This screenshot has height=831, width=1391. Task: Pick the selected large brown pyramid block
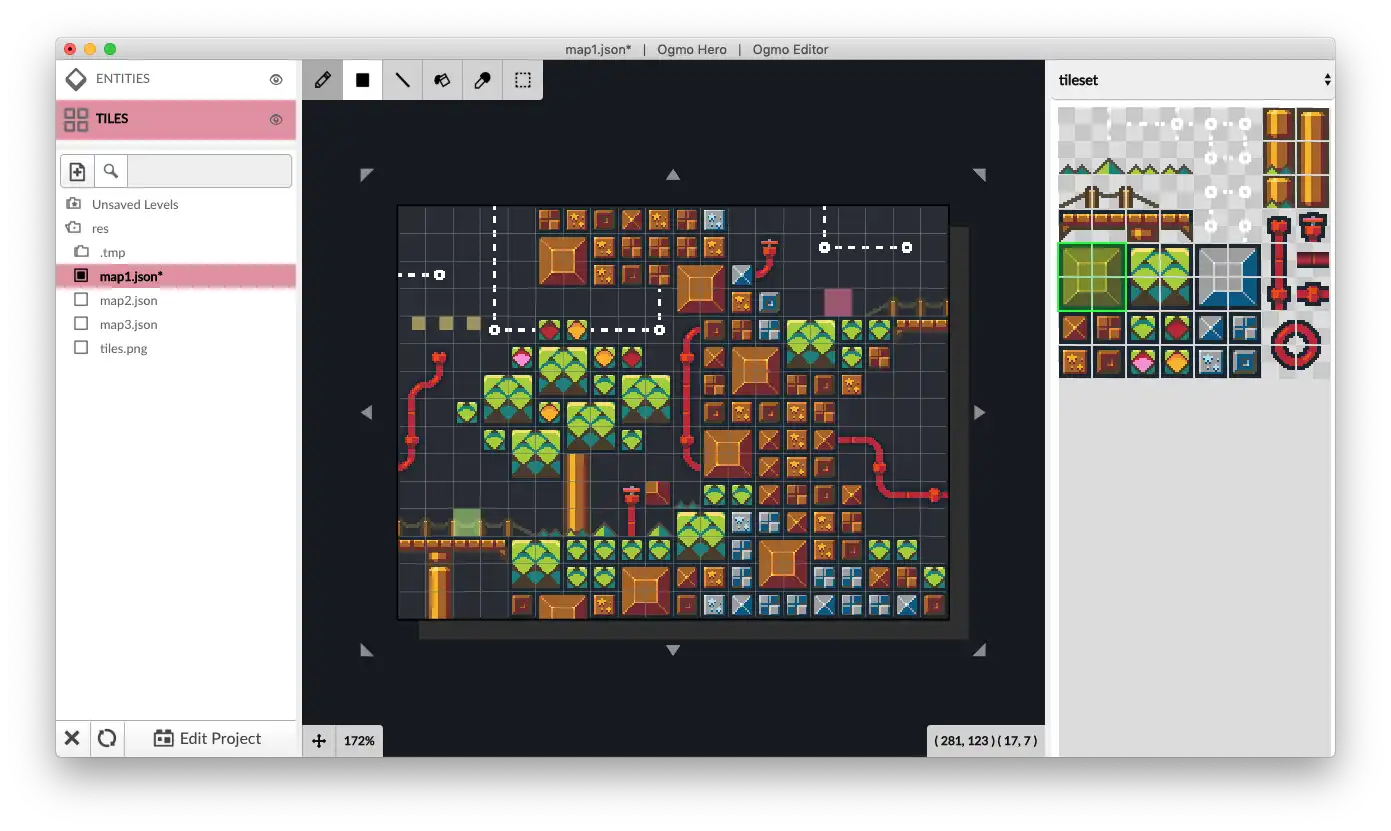click(1093, 277)
